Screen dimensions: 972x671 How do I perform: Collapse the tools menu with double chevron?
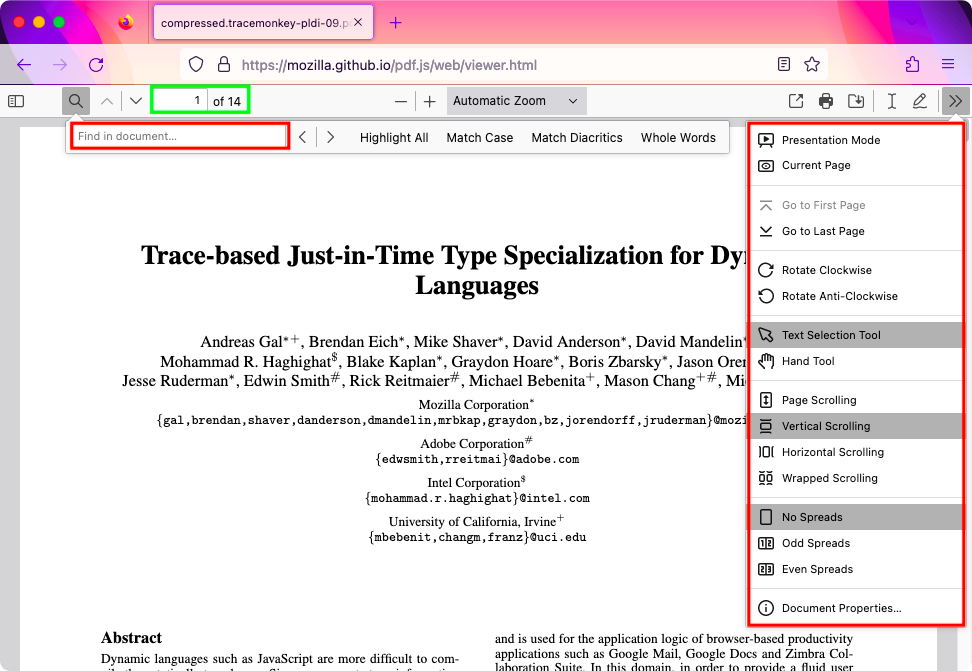click(954, 100)
